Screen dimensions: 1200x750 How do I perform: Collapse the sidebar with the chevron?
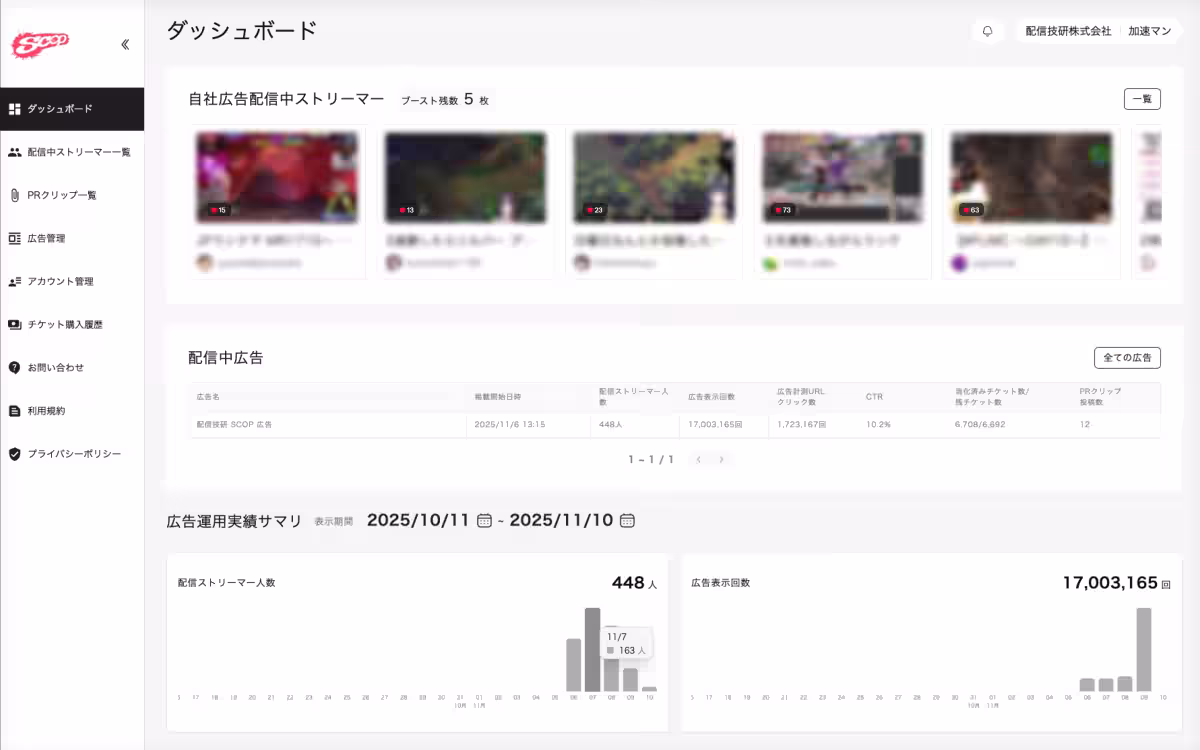[124, 43]
